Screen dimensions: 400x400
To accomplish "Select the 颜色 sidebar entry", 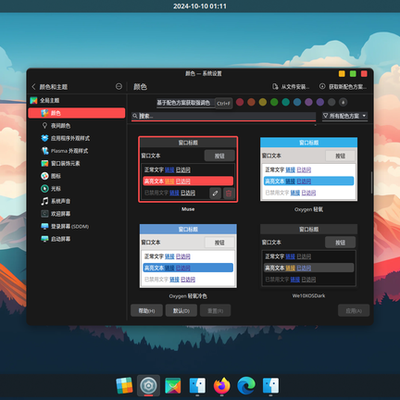I will coord(77,113).
